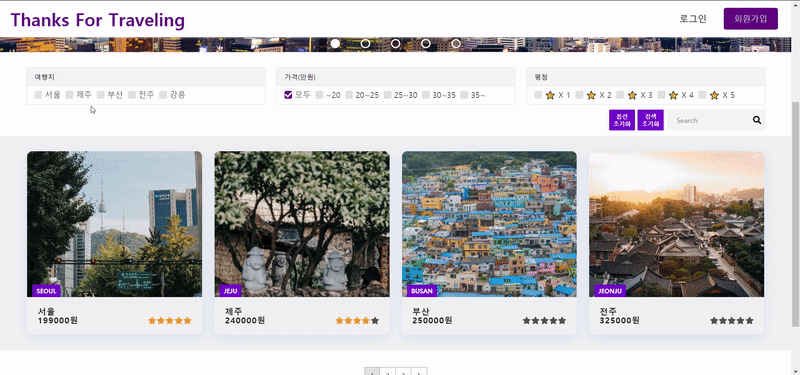The width and height of the screenshot is (800, 375).
Task: Check the 20~25 price checkbox
Action: pos(349,95)
